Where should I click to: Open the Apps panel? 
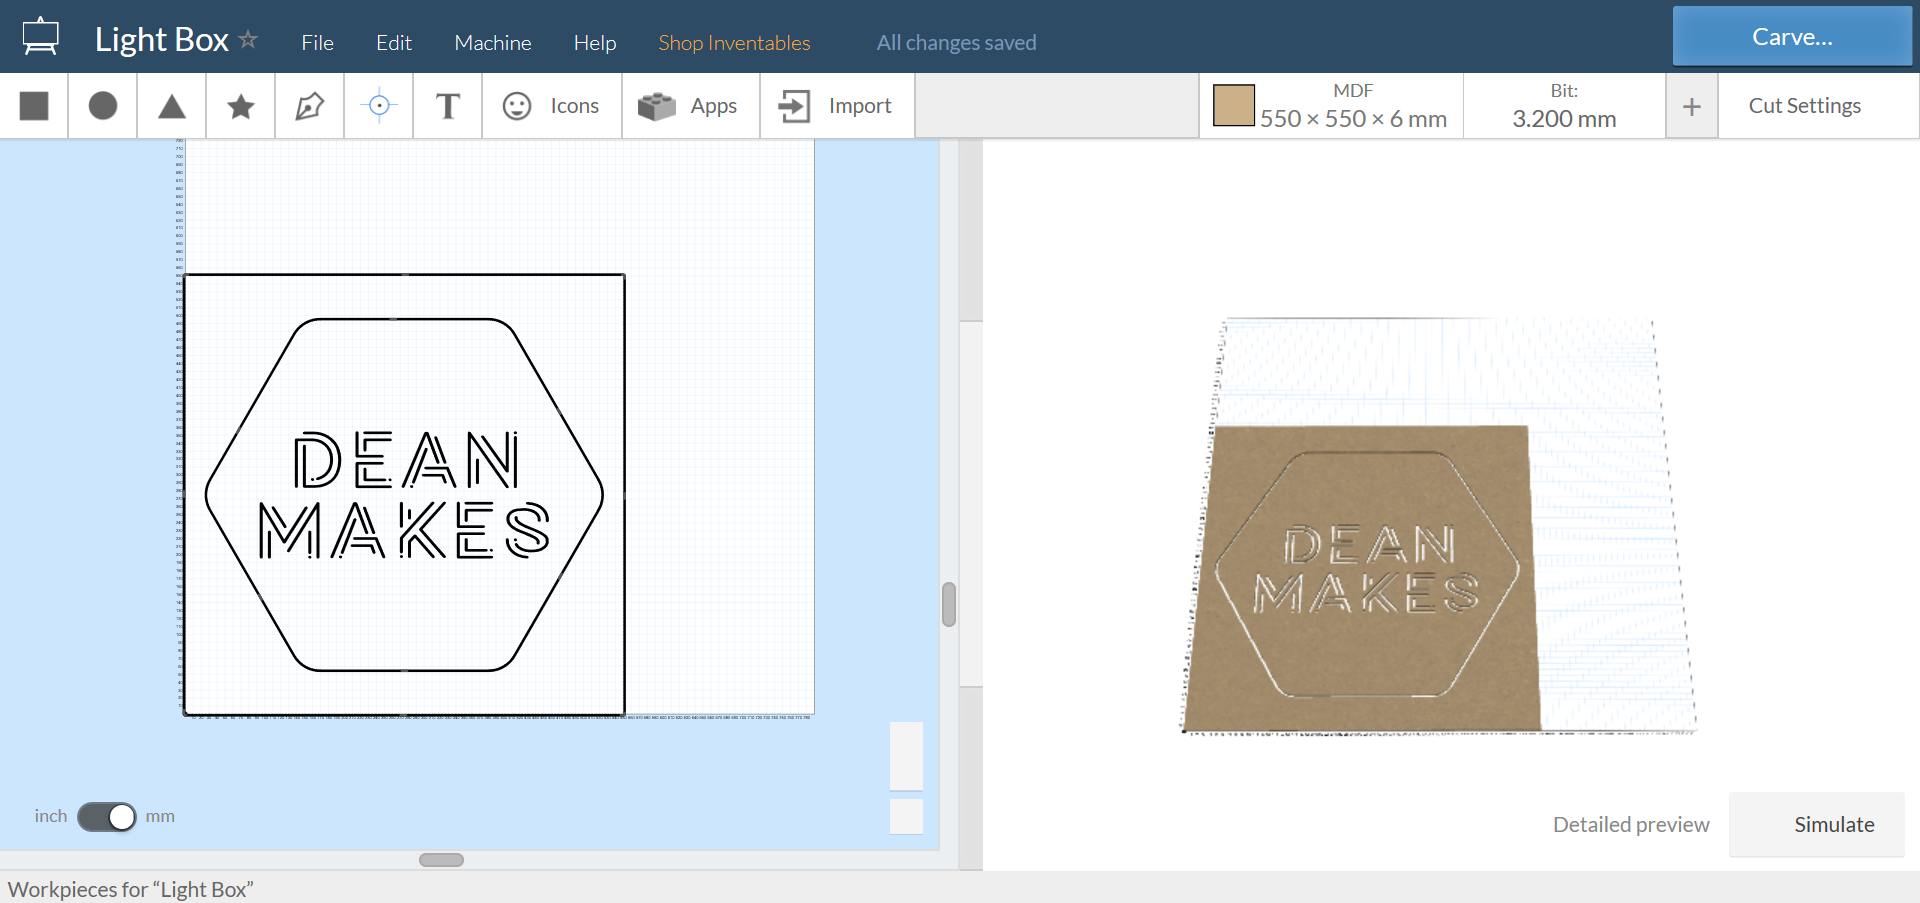pos(690,106)
